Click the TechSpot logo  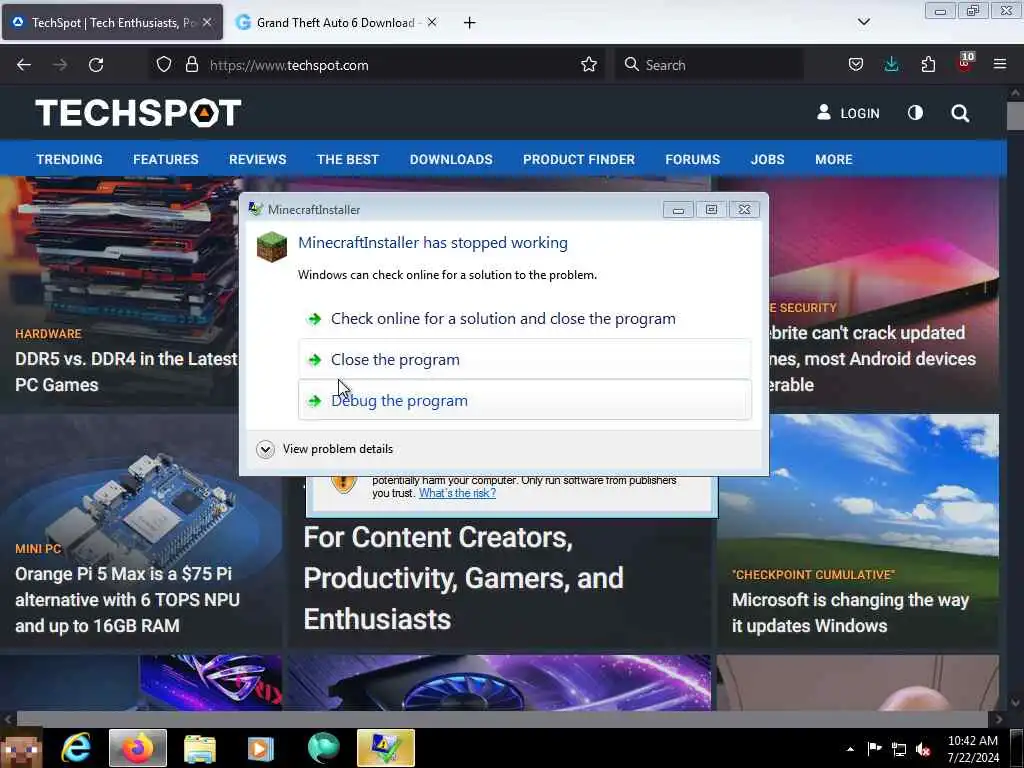pyautogui.click(x=138, y=113)
